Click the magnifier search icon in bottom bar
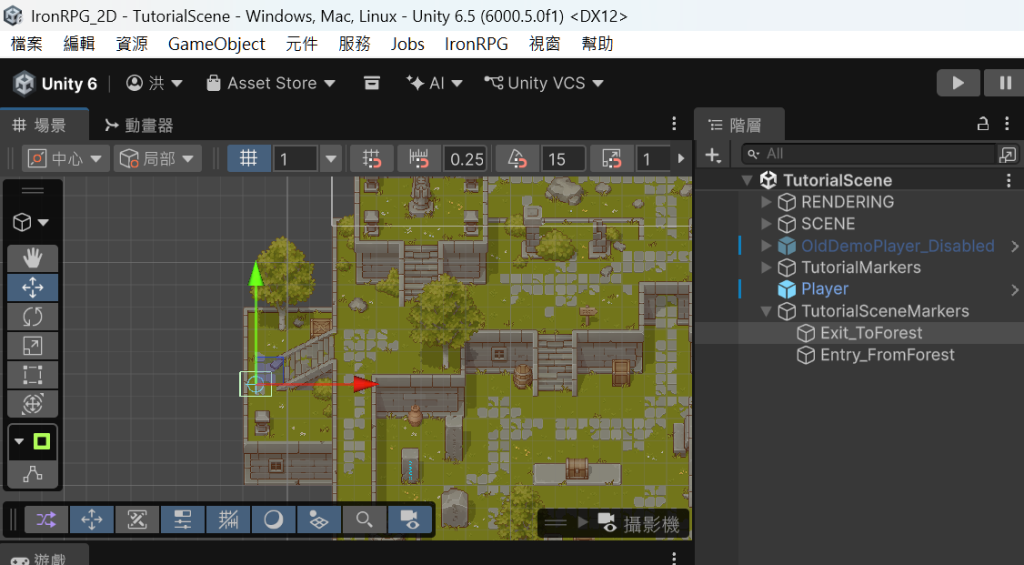The image size is (1024, 565). pos(364,520)
